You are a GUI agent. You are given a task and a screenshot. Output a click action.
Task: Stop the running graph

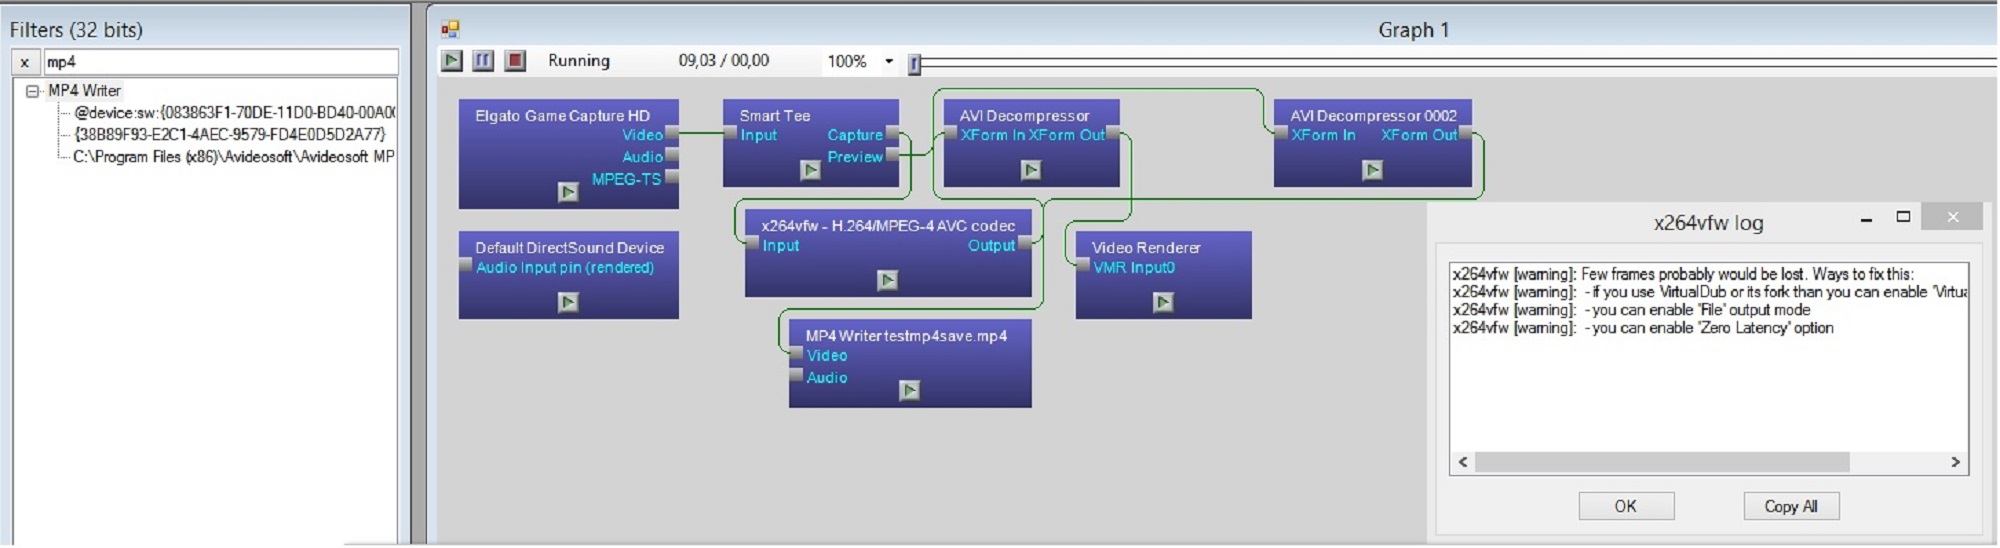click(515, 61)
